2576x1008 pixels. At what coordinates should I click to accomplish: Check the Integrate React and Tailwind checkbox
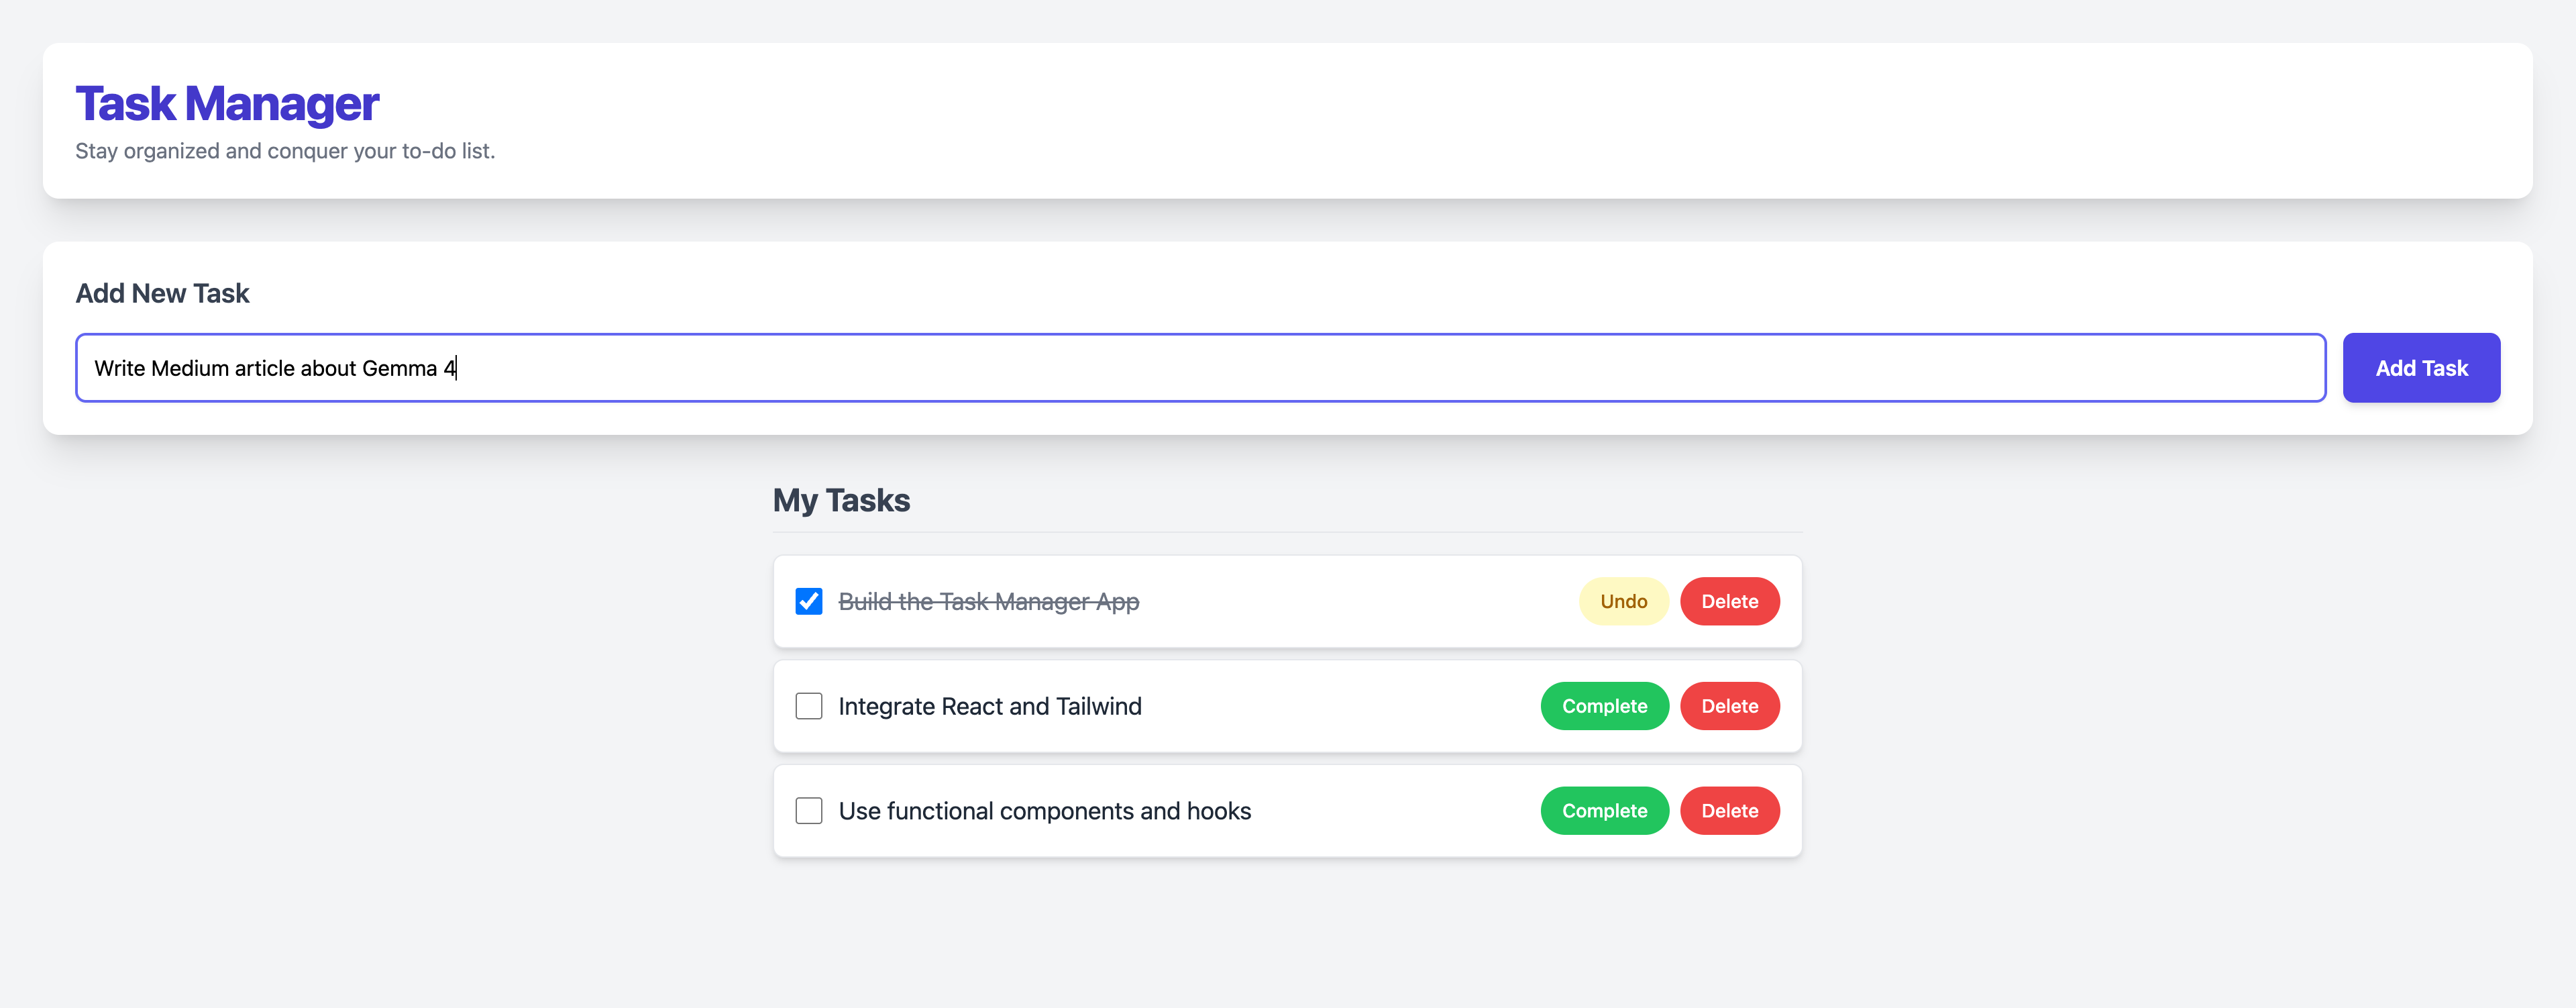pyautogui.click(x=809, y=706)
